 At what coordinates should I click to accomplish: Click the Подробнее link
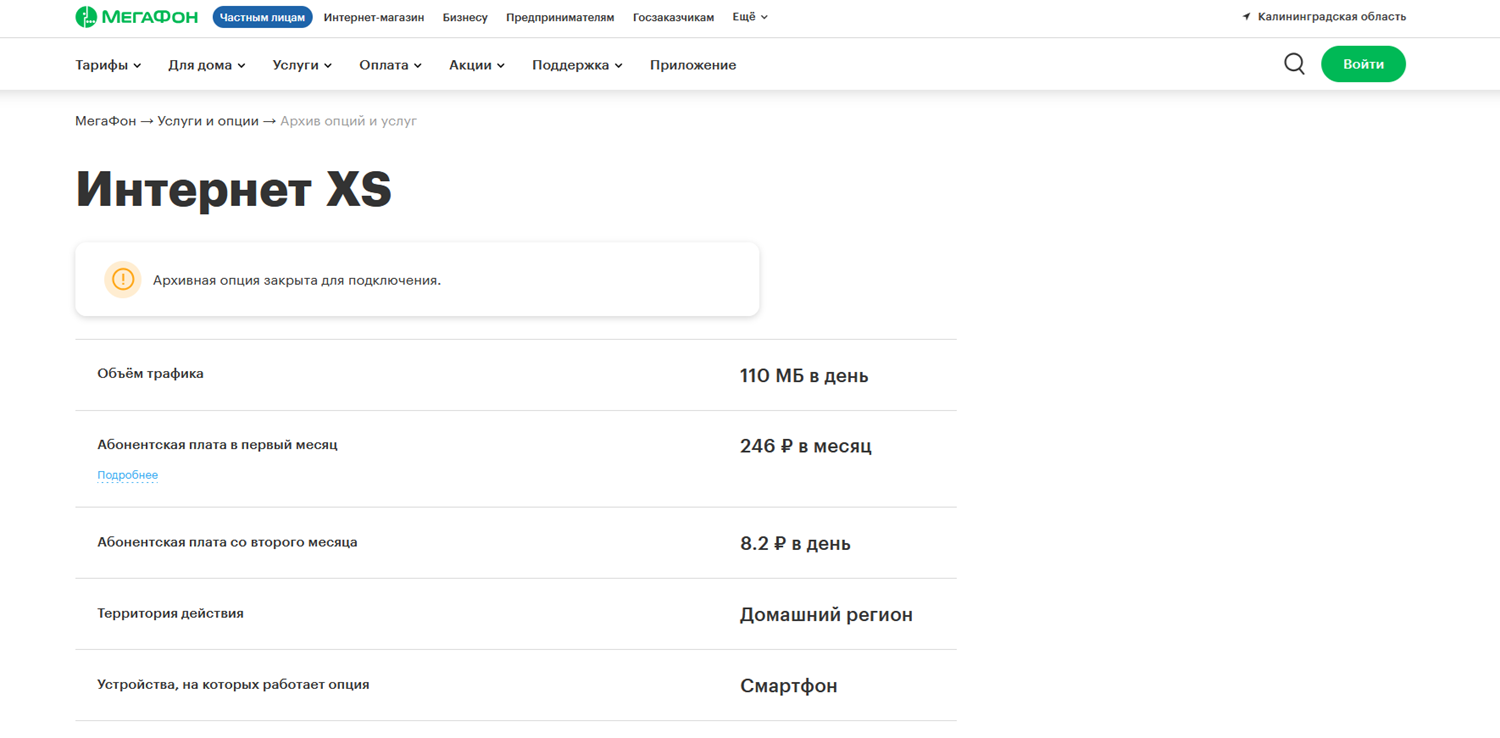(x=127, y=475)
